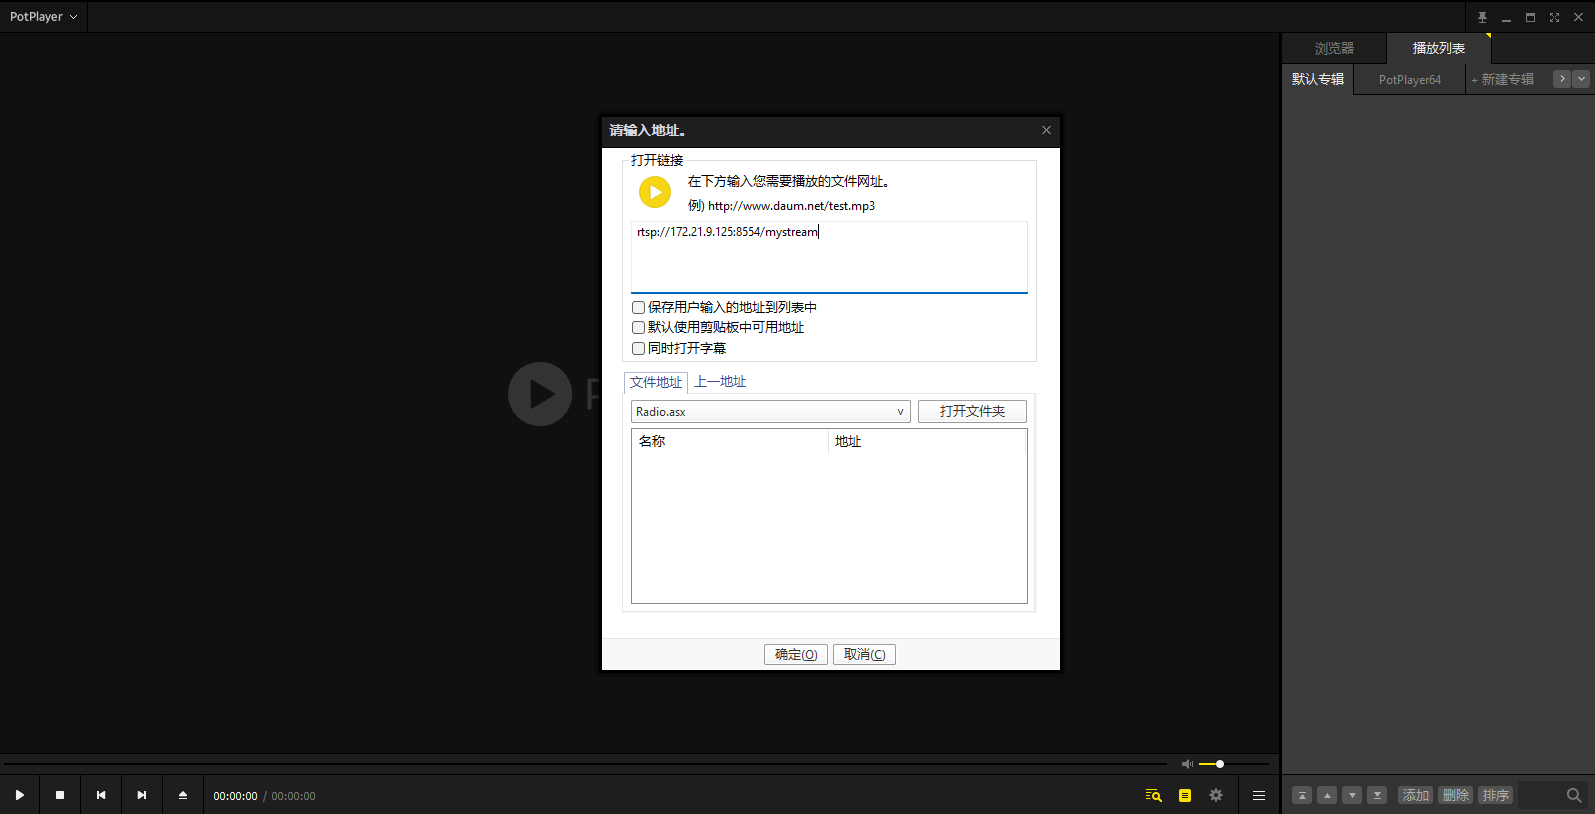This screenshot has height=814, width=1595.
Task: Click the large center play logo
Action: (540, 394)
